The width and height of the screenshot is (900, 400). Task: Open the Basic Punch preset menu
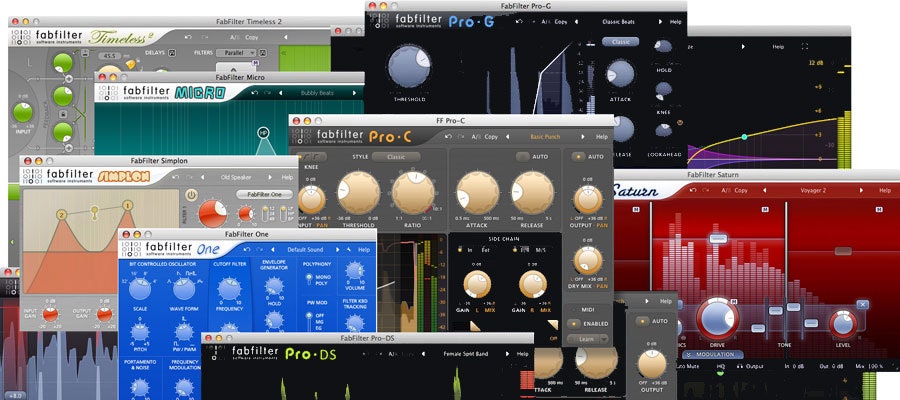547,136
